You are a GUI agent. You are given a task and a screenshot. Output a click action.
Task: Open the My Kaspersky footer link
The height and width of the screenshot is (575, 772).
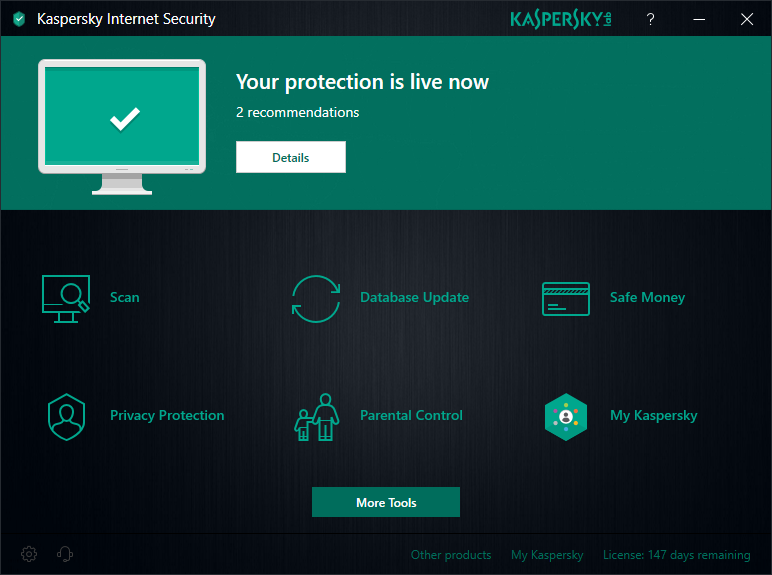pos(547,555)
